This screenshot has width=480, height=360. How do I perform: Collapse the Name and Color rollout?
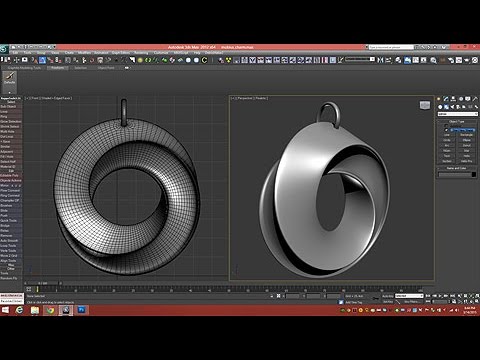click(456, 168)
